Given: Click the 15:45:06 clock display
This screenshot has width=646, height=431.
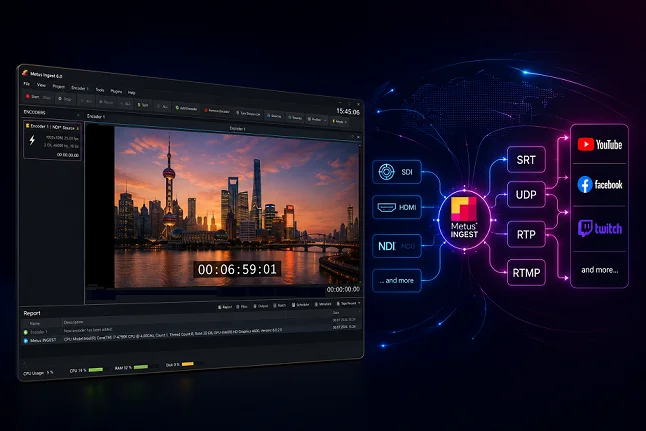Looking at the screenshot, I should (348, 111).
